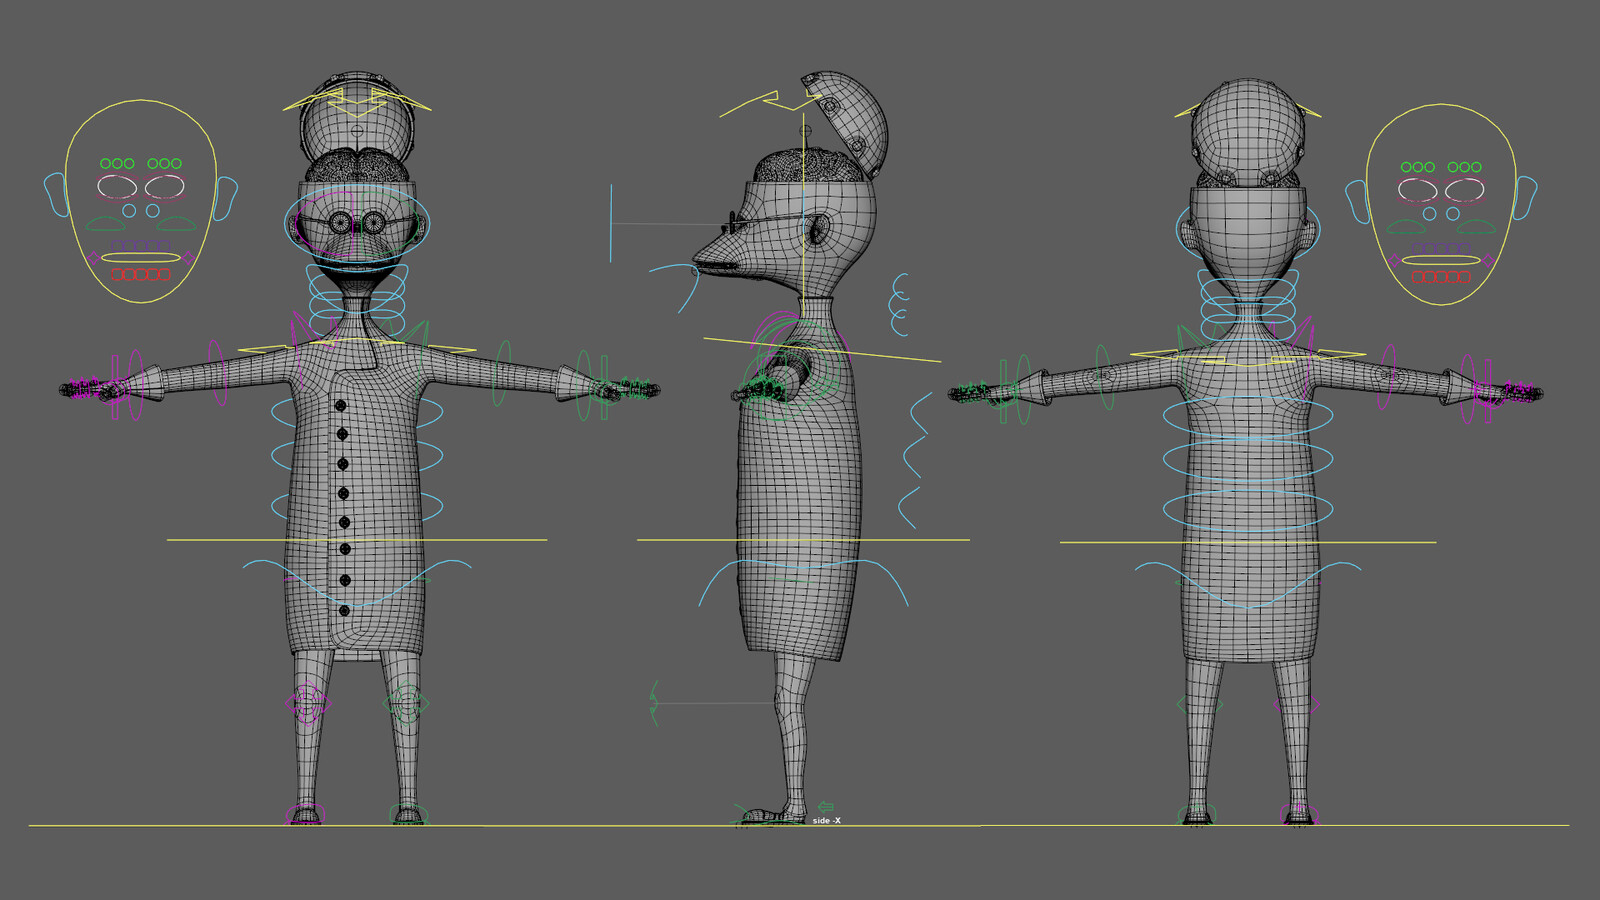Select right magenta mouth-corner diamond, front-view face panel
This screenshot has width=1600, height=900.
click(x=188, y=258)
